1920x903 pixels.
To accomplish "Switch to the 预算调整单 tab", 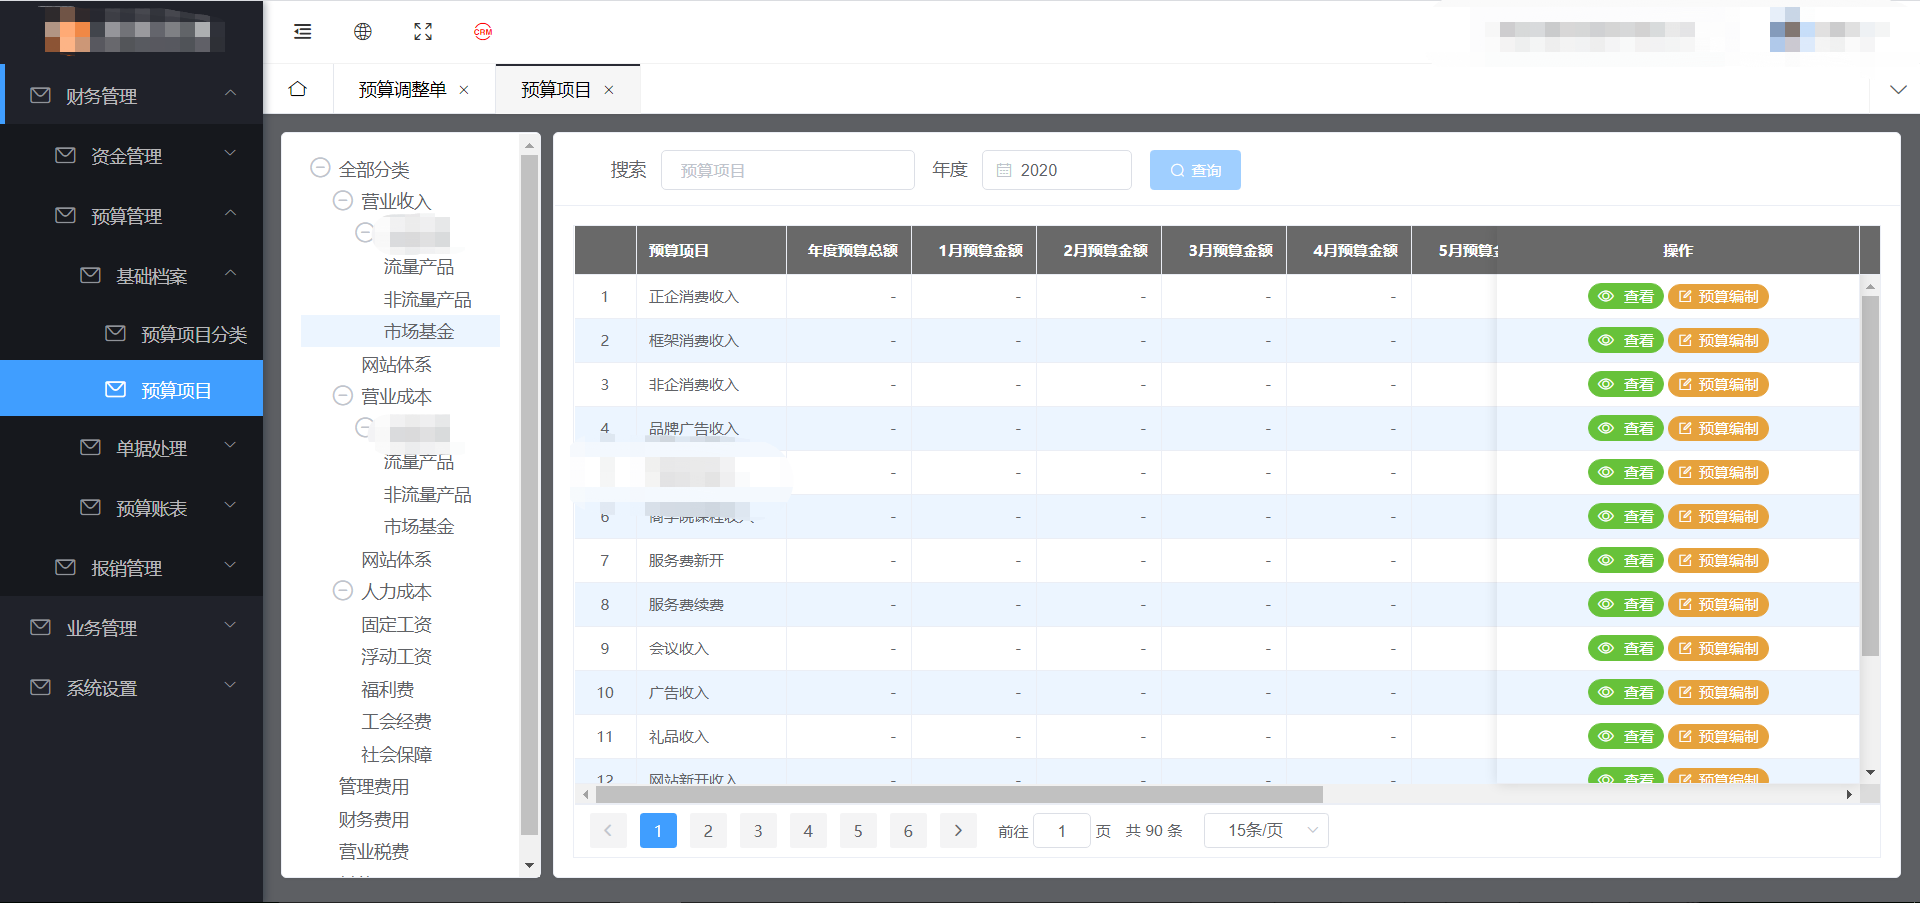I will tap(402, 90).
